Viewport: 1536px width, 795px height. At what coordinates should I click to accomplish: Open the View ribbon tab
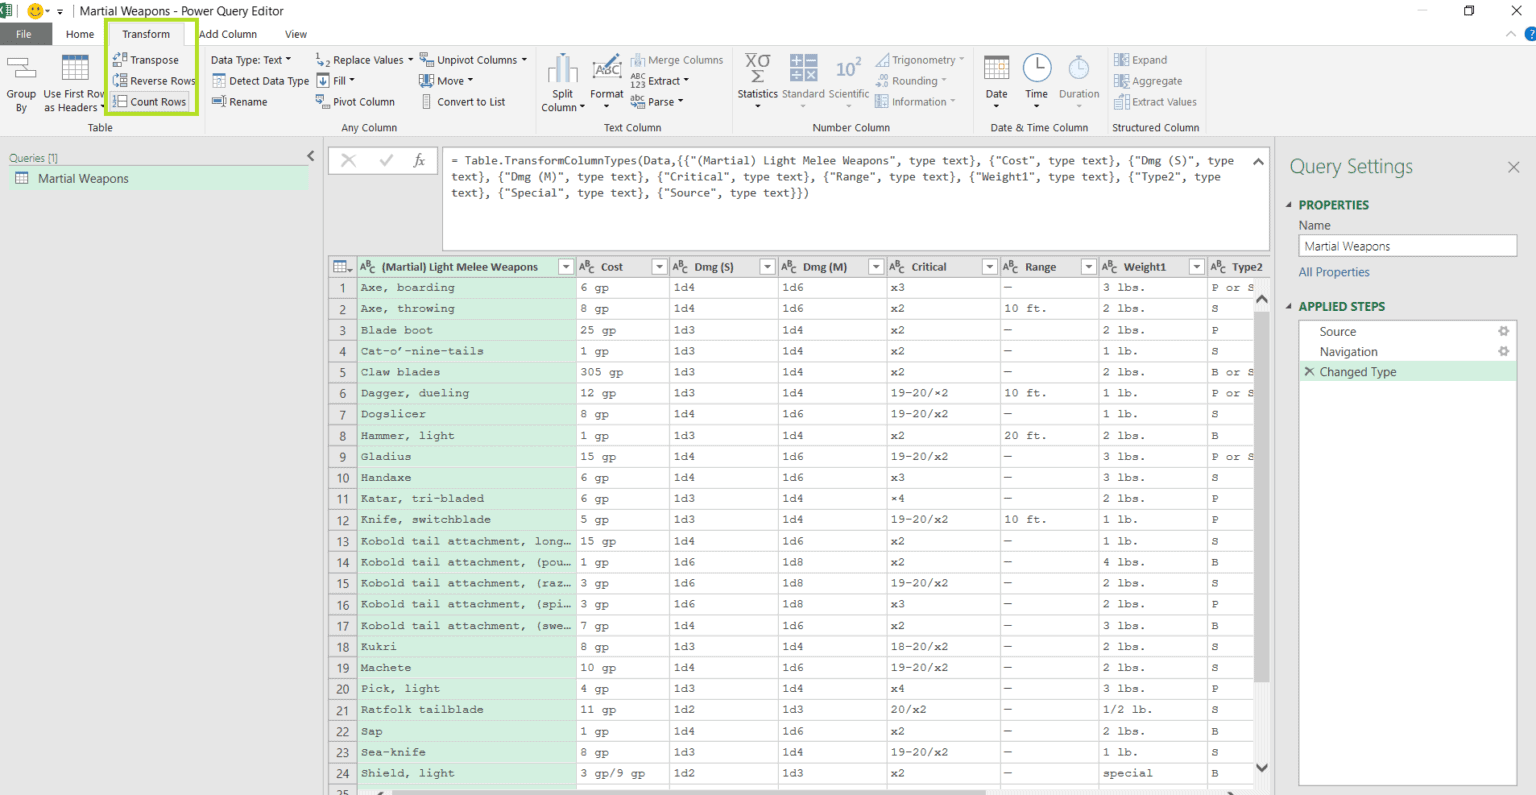tap(295, 33)
